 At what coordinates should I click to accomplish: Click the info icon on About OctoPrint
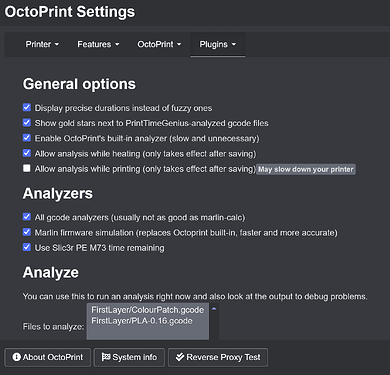tap(16, 357)
